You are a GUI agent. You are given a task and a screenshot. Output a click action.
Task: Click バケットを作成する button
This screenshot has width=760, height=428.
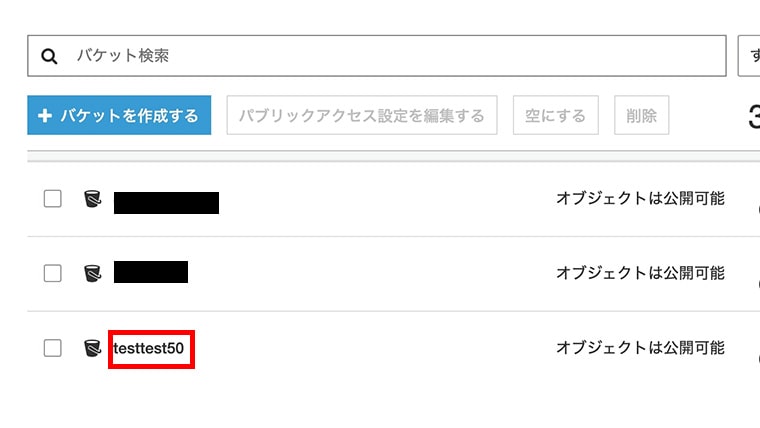pos(119,115)
